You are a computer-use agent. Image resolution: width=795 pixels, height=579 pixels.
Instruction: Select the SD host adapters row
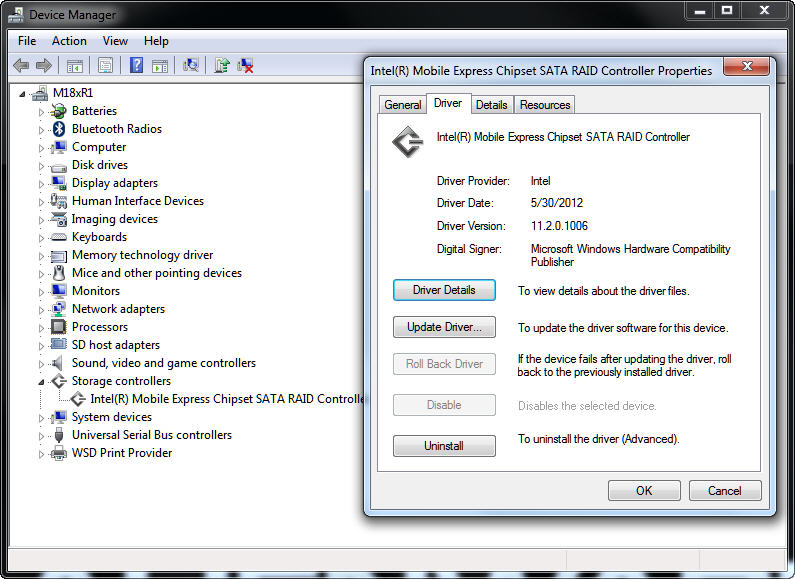116,345
